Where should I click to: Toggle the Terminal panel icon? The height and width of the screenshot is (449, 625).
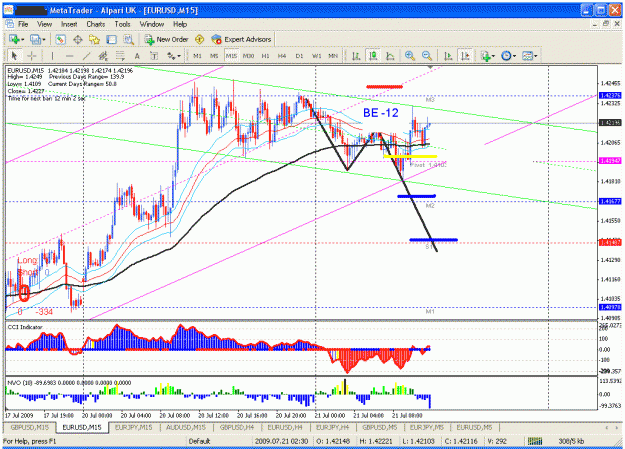(x=112, y=39)
